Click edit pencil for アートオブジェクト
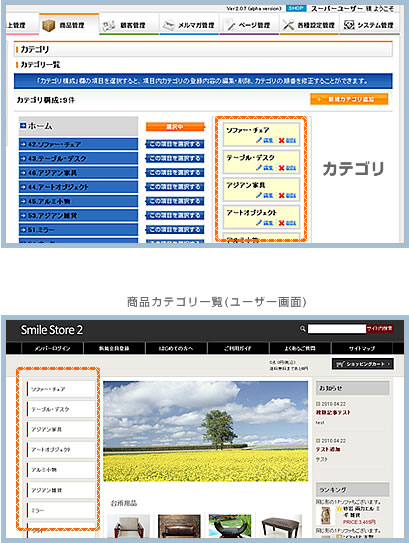 coord(259,223)
